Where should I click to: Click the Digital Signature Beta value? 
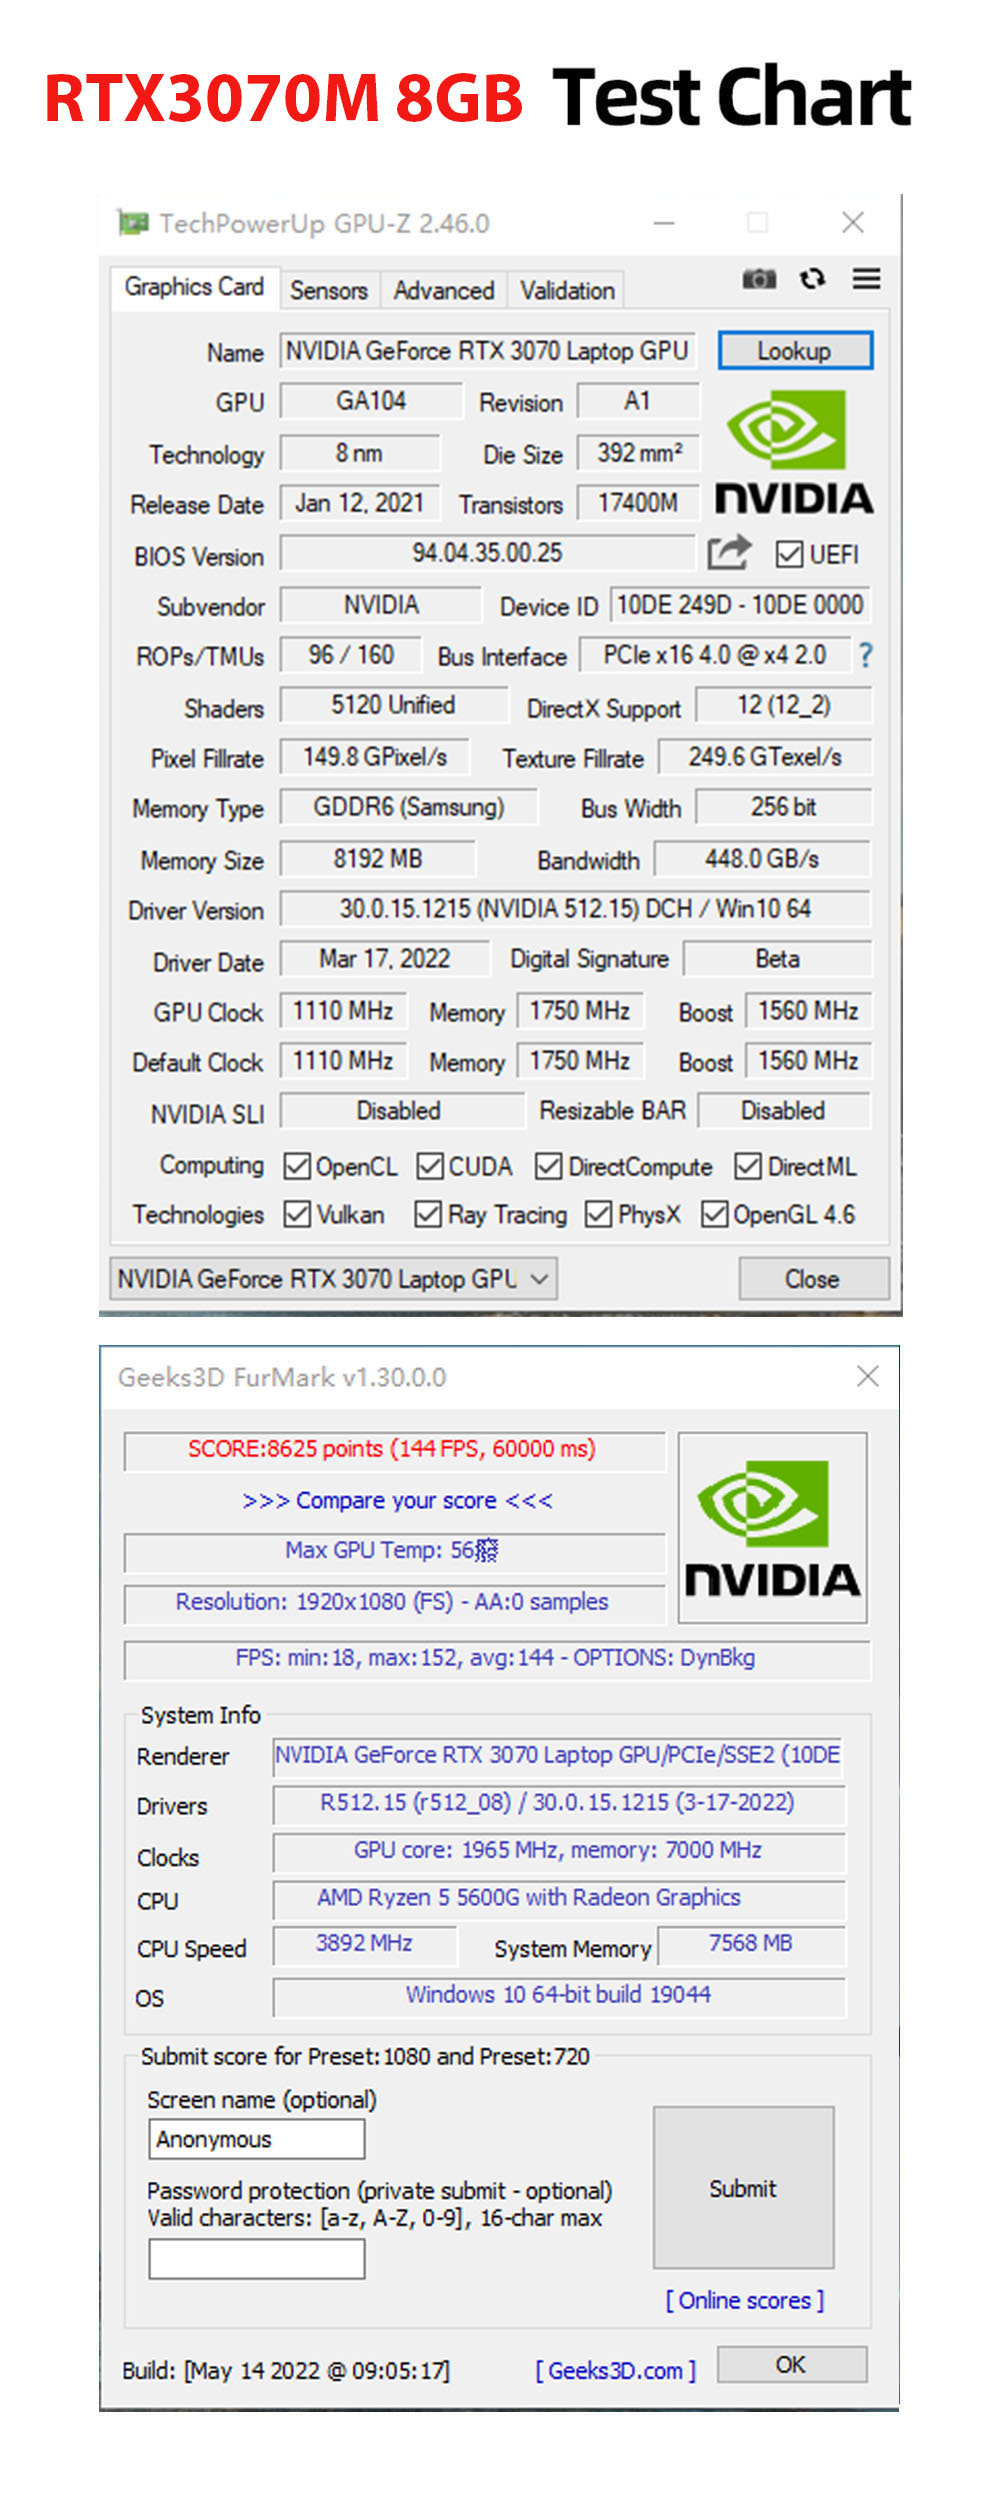[x=777, y=959]
